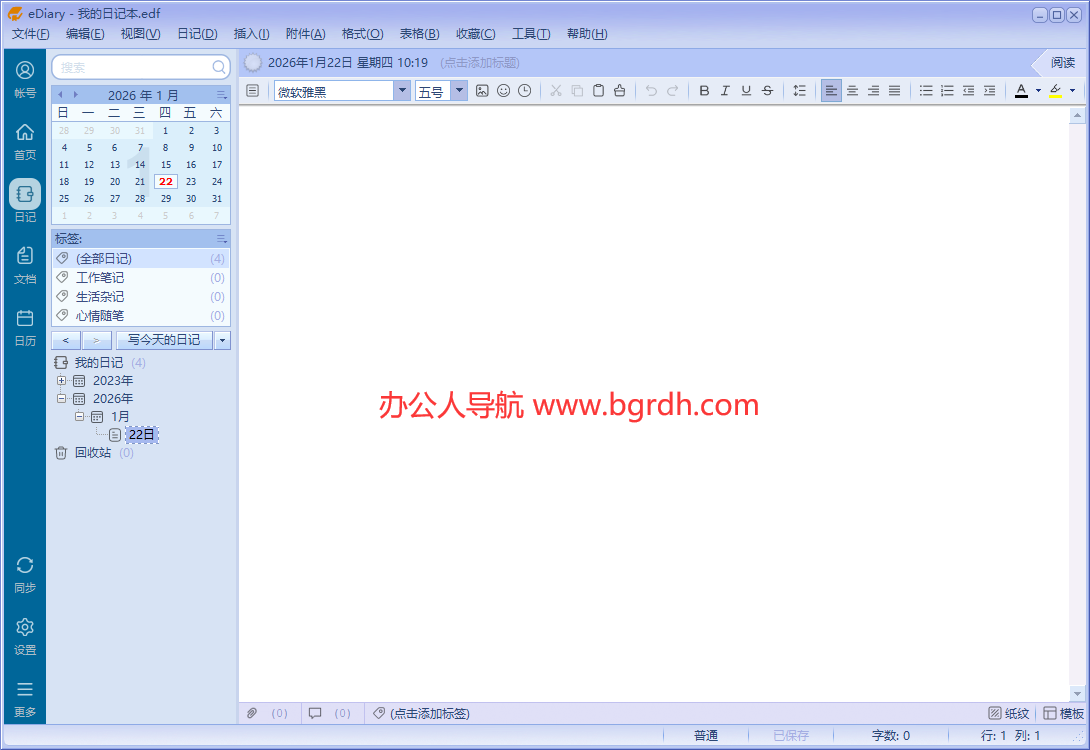Open the 编辑(E) menu

point(85,33)
